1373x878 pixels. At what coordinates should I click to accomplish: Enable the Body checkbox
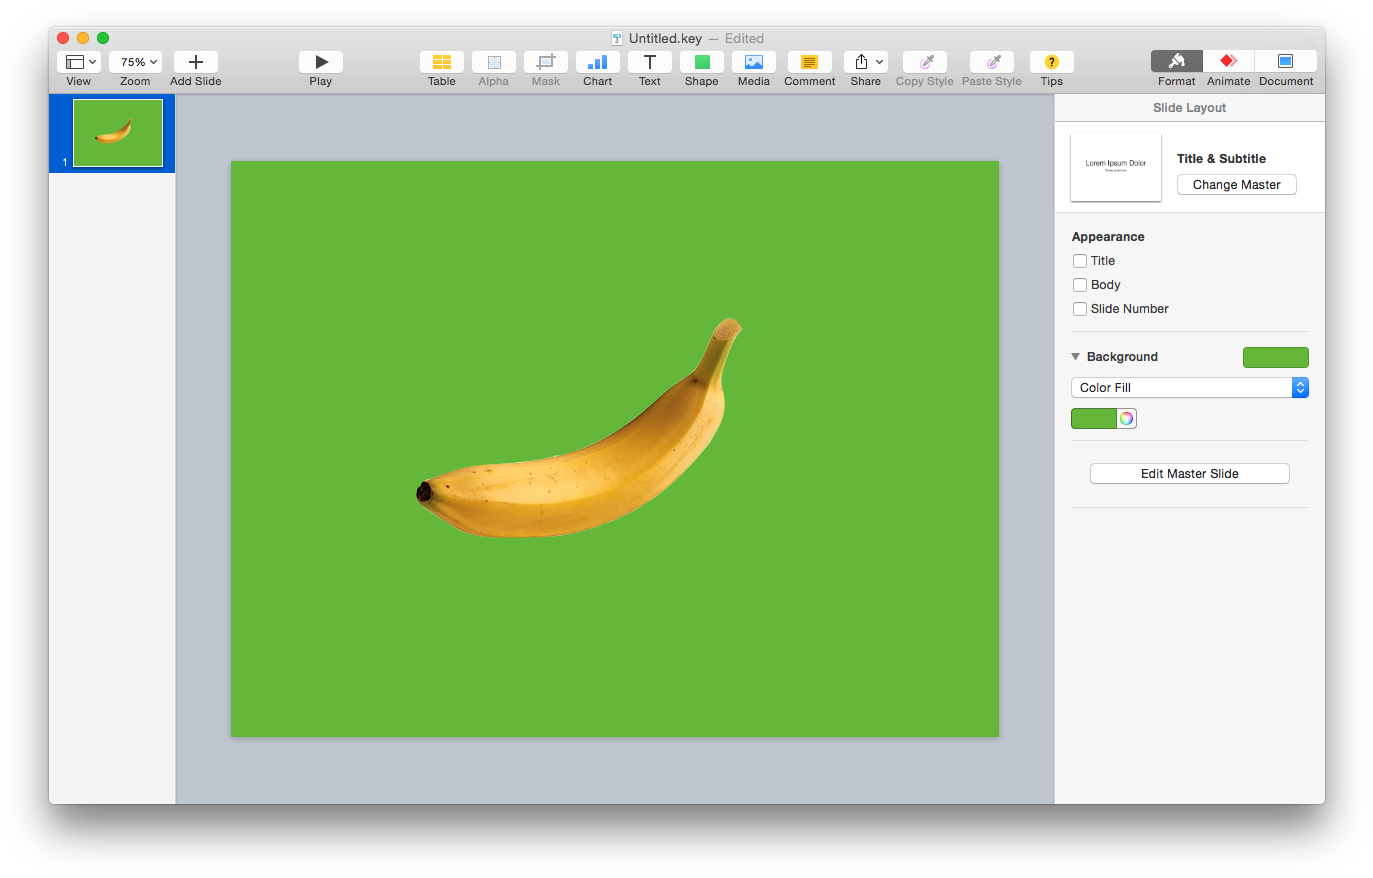(1080, 285)
